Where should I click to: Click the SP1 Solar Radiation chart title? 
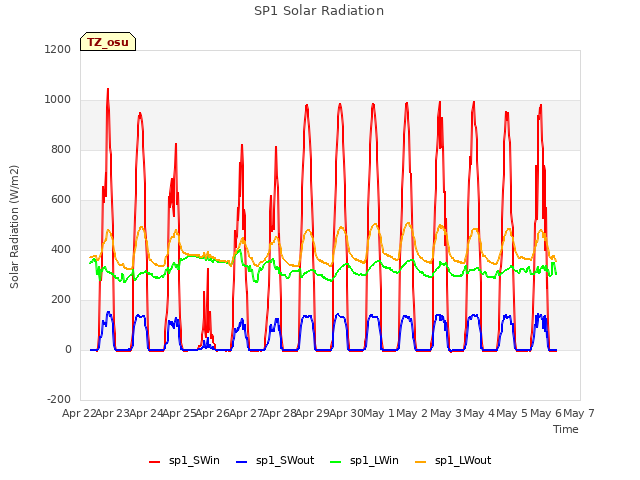pos(319,11)
